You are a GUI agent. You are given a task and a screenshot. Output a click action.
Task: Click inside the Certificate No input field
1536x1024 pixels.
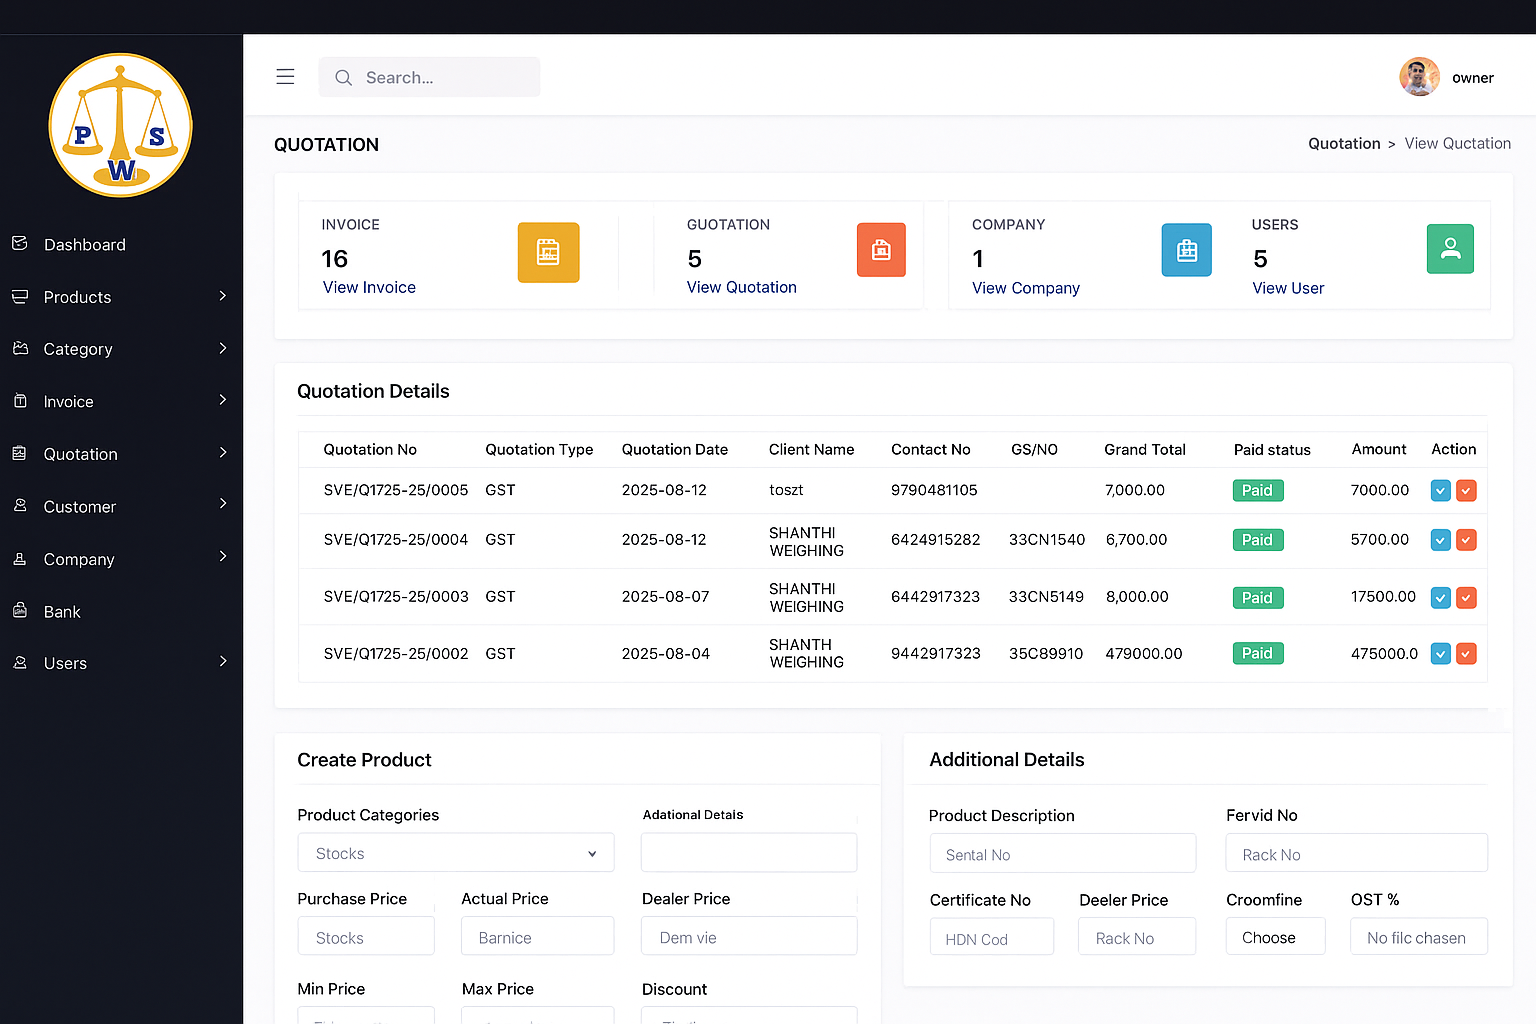pyautogui.click(x=991, y=937)
